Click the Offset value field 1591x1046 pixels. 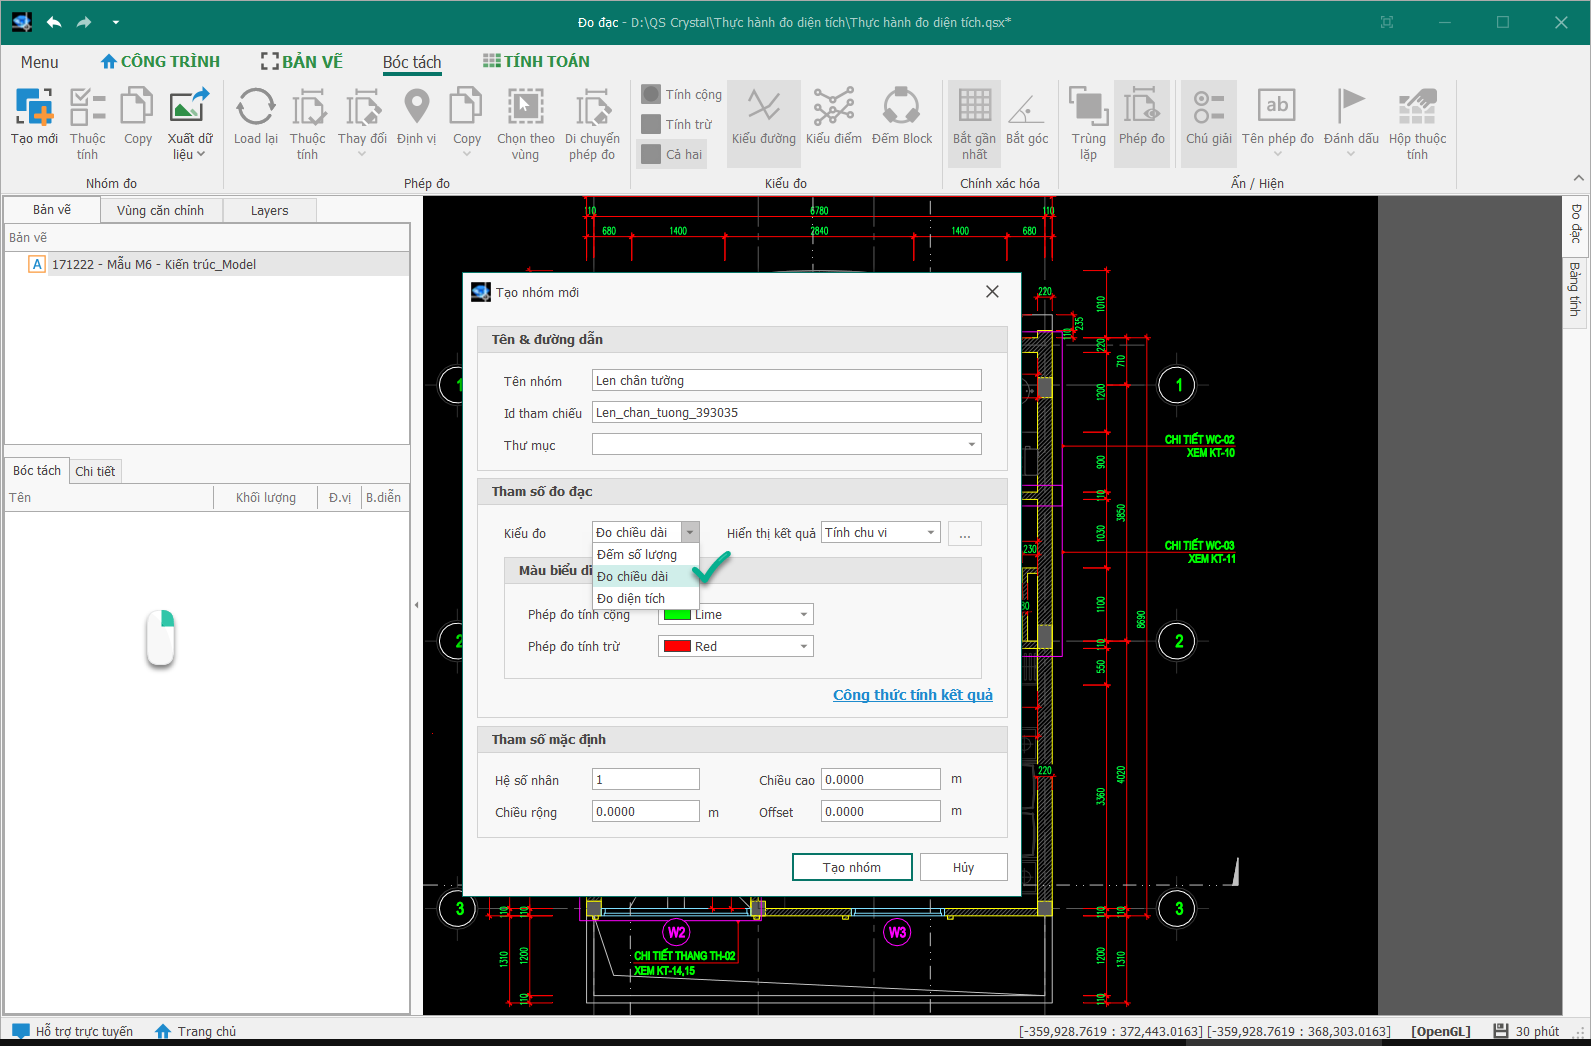pyautogui.click(x=880, y=811)
